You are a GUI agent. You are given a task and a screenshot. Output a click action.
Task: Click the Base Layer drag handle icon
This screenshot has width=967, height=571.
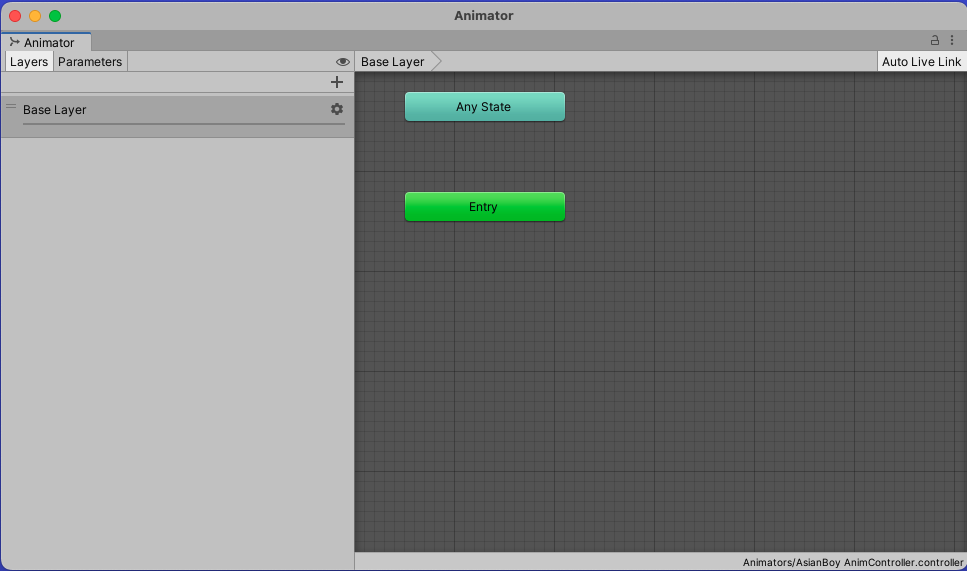tap(11, 106)
